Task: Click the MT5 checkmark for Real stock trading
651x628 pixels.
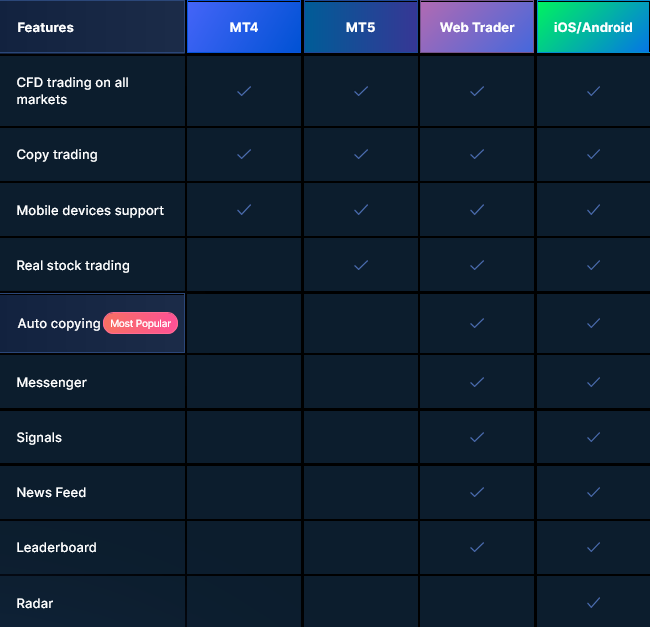Action: [x=361, y=265]
